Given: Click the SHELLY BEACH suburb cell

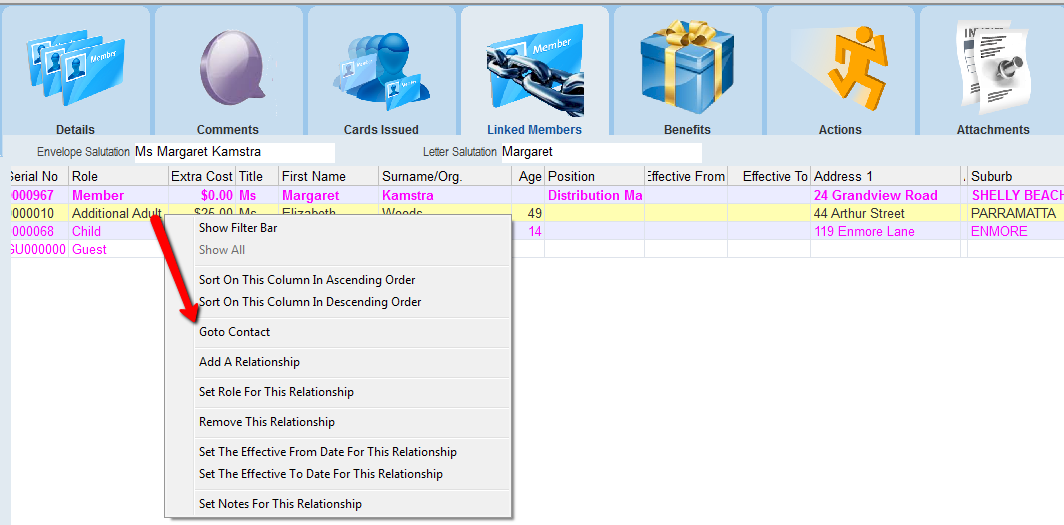Looking at the screenshot, I should pyautogui.click(x=1016, y=195).
